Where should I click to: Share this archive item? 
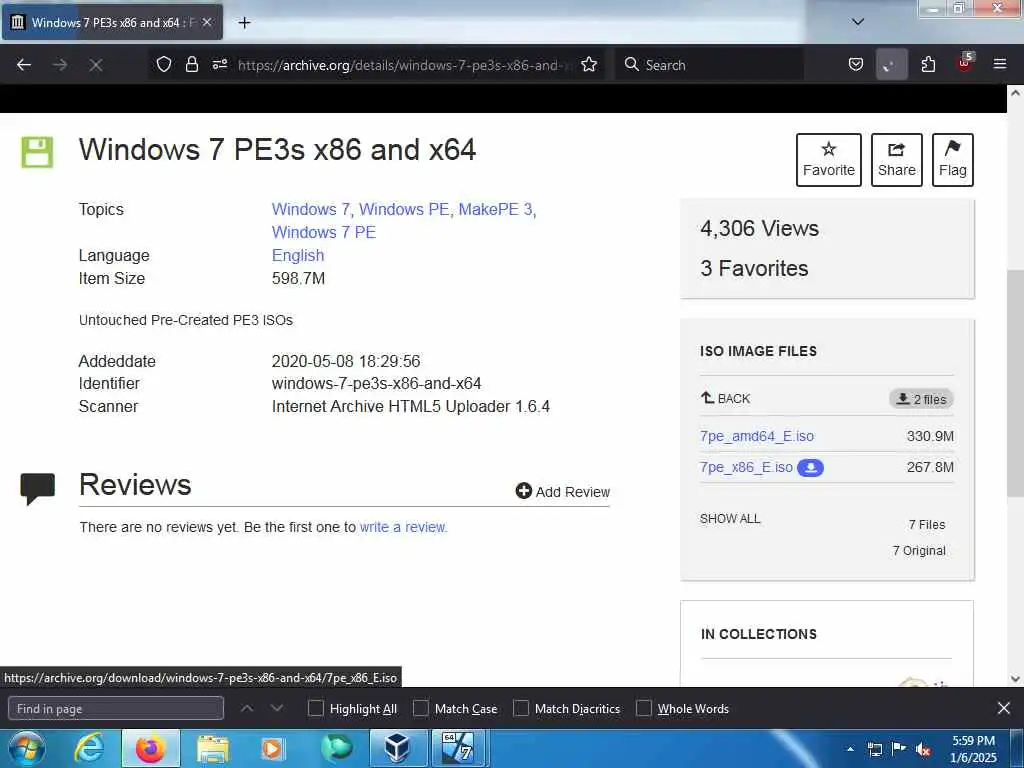[897, 160]
